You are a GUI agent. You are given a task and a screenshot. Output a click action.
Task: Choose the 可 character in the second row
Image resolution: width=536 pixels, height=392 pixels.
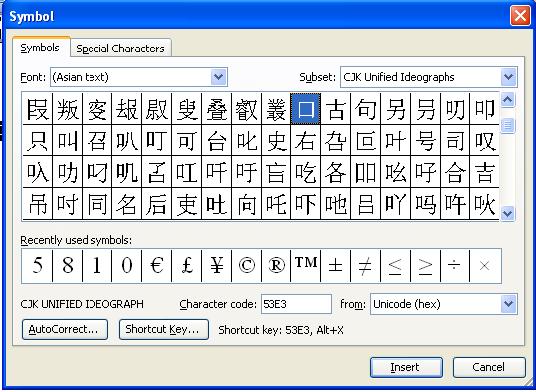click(x=187, y=140)
